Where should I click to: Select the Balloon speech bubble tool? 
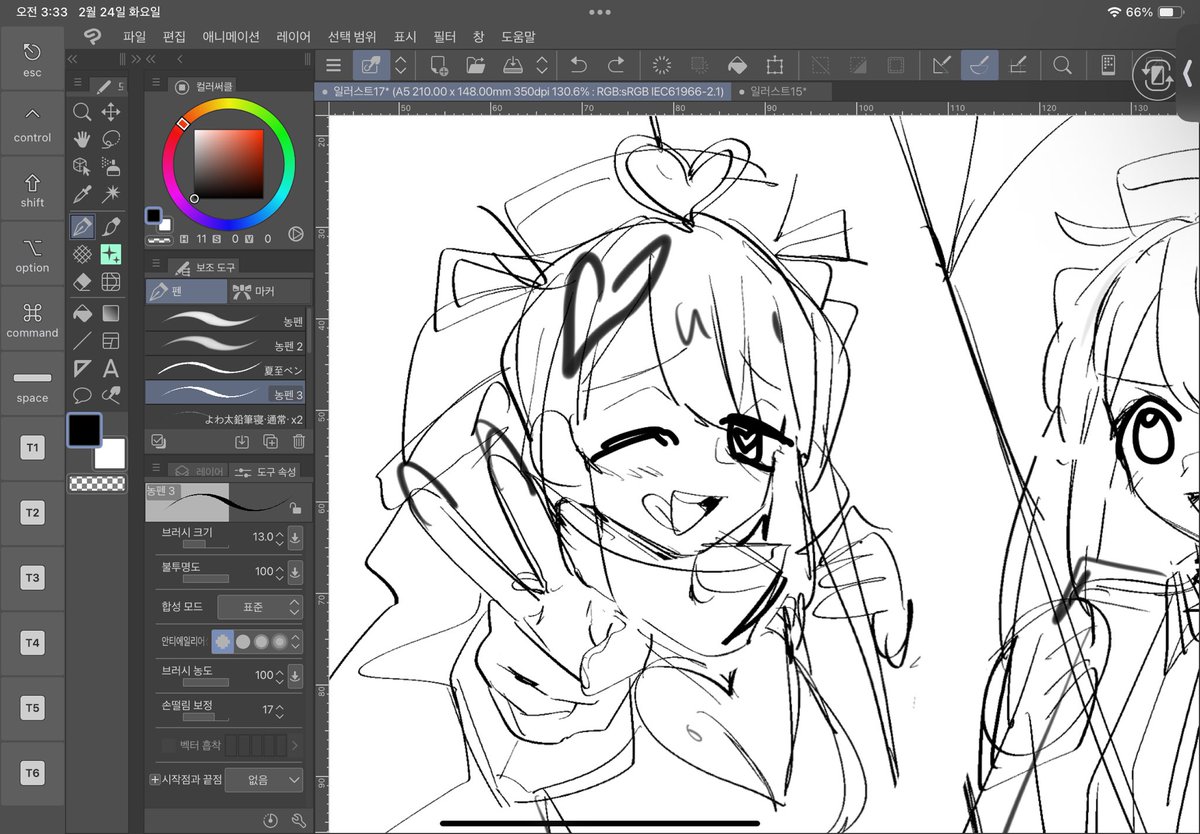[x=83, y=395]
